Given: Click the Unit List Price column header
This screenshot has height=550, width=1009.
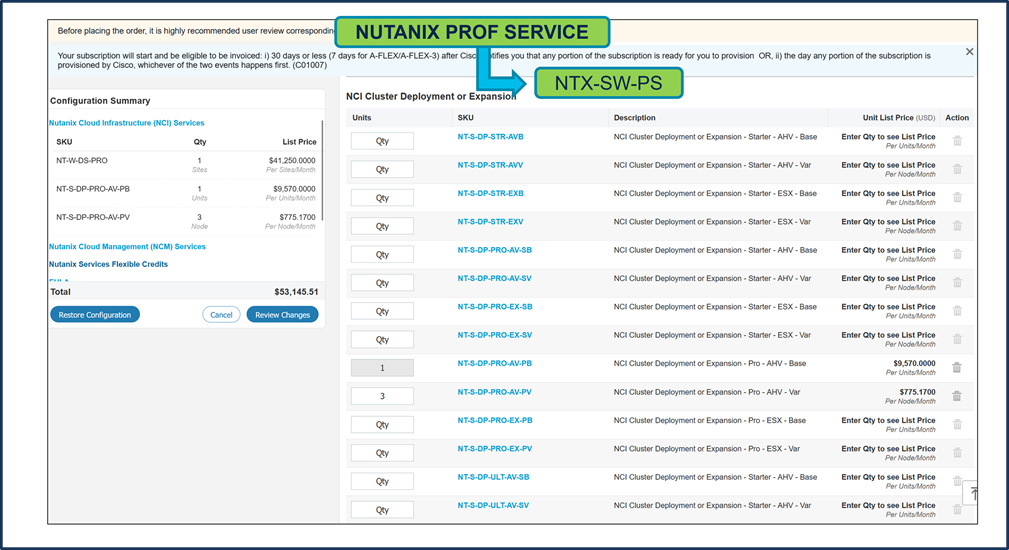Looking at the screenshot, I should (x=898, y=118).
